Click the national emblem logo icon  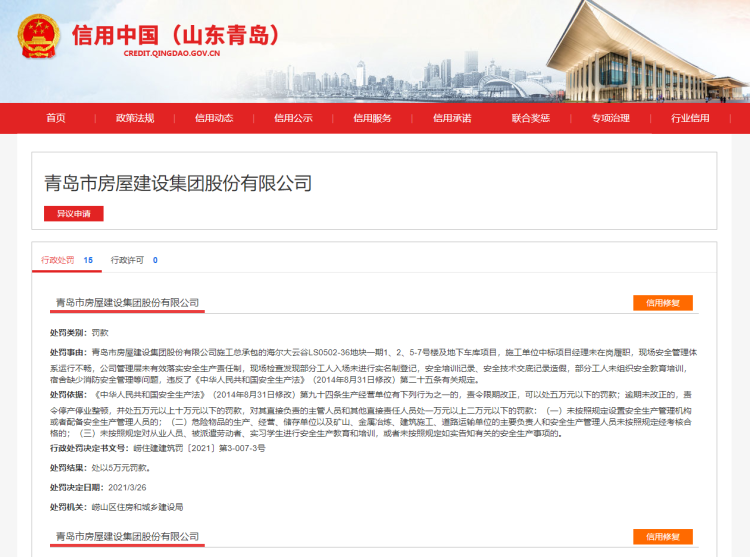(38, 36)
